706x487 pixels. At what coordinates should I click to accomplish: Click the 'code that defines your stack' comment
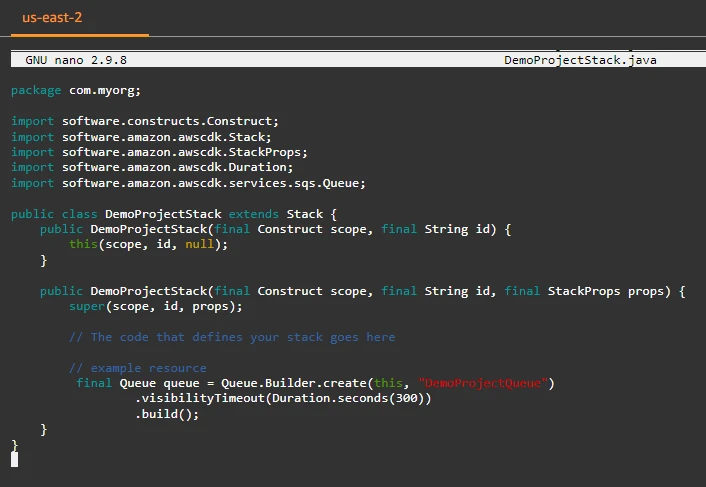[232, 337]
